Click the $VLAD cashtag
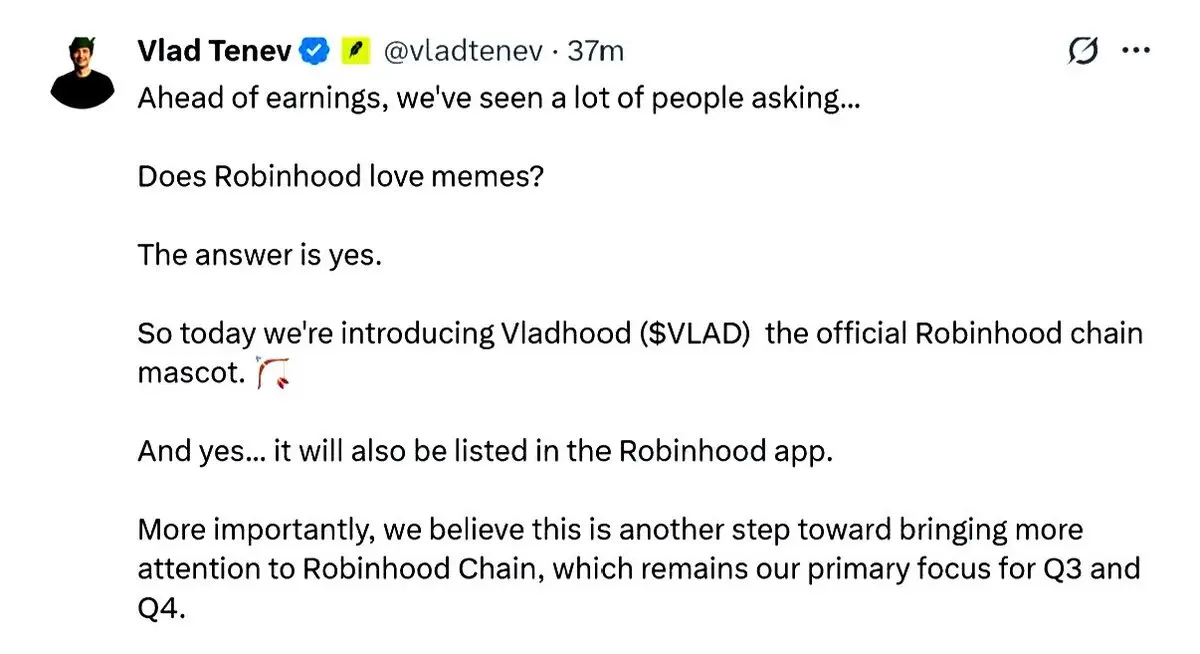Viewport: 1200px width, 654px height. pos(695,333)
